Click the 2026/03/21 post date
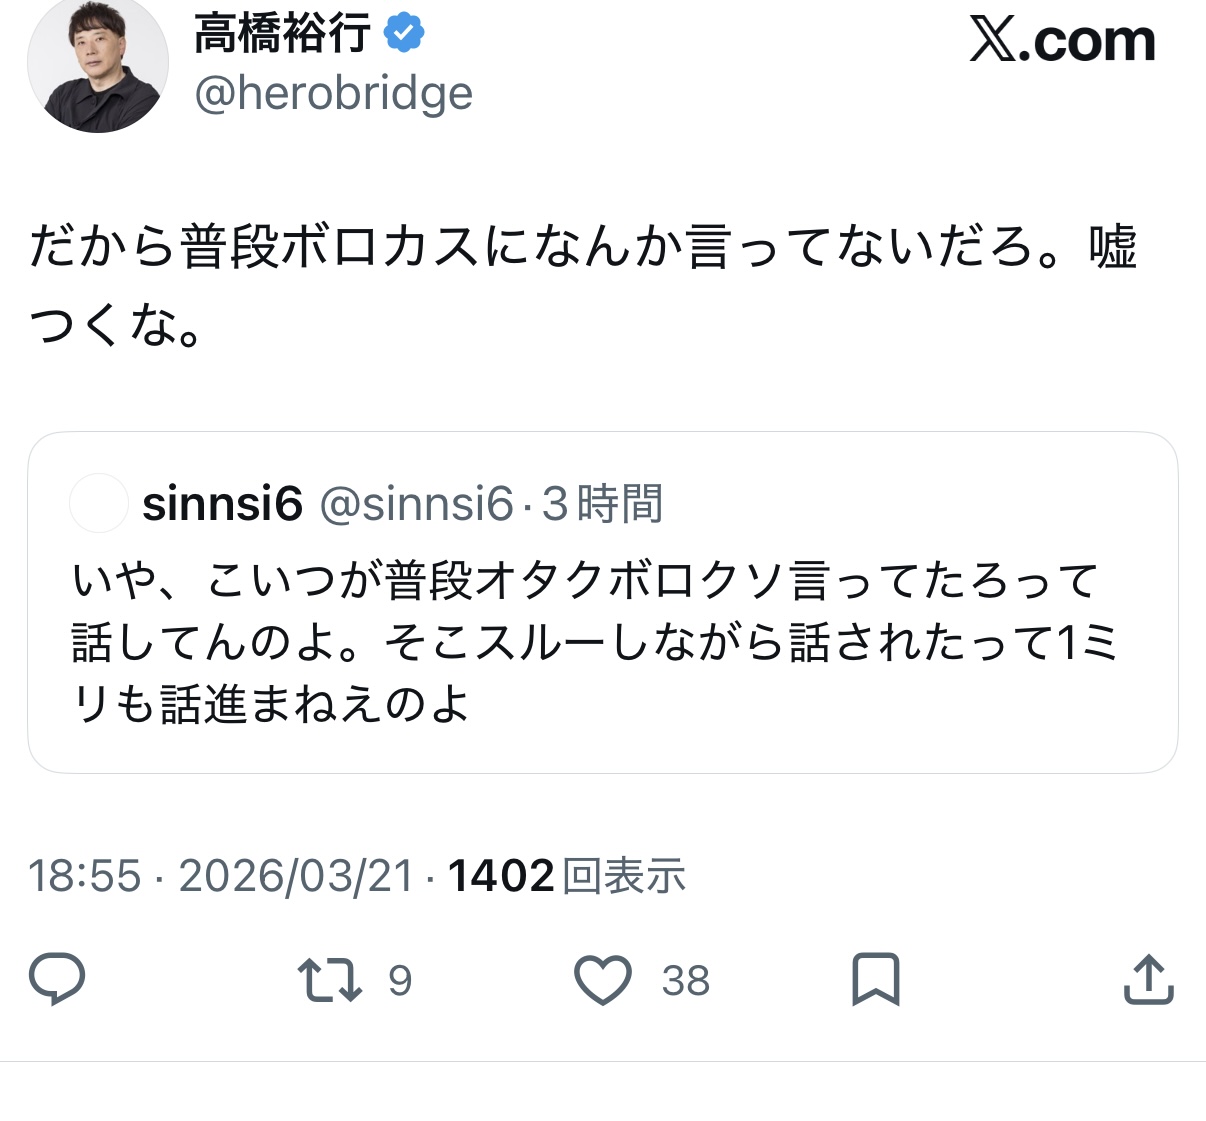Image resolution: width=1206 pixels, height=1121 pixels. point(296,876)
